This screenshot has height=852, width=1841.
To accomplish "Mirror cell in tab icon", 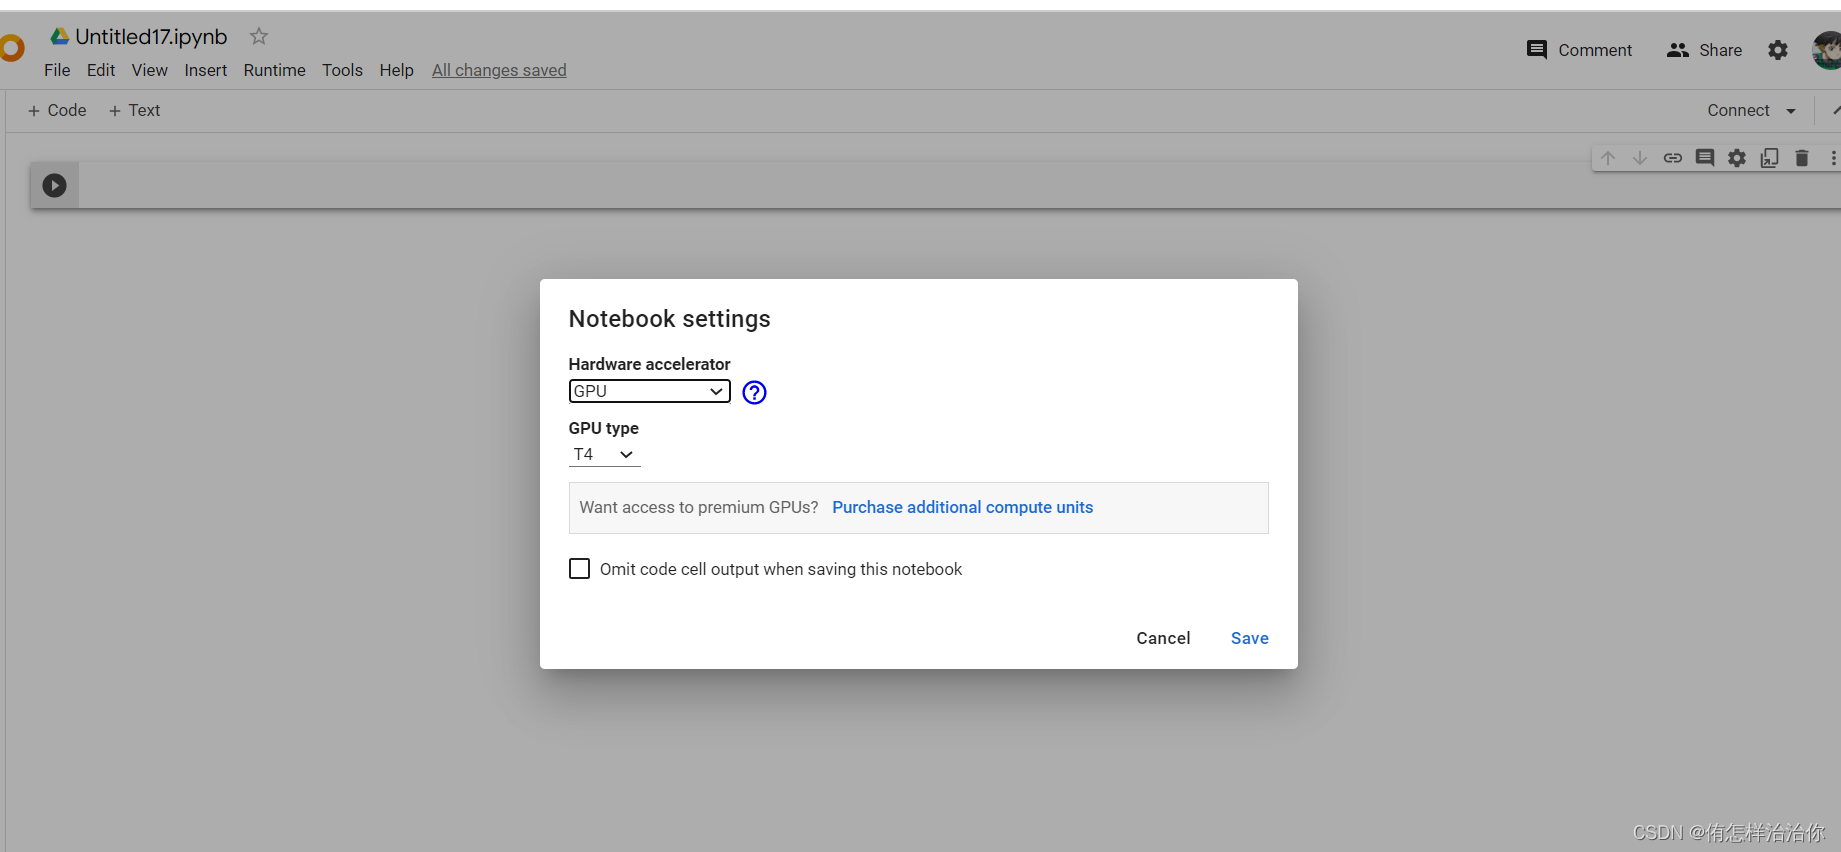I will (1770, 158).
